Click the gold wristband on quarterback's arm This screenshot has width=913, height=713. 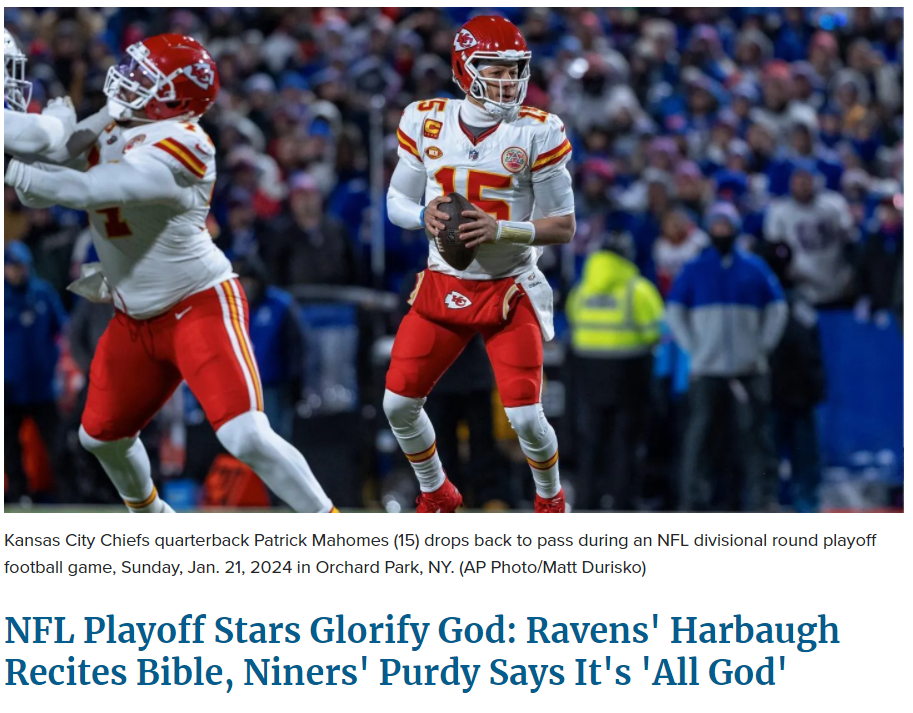coord(515,232)
